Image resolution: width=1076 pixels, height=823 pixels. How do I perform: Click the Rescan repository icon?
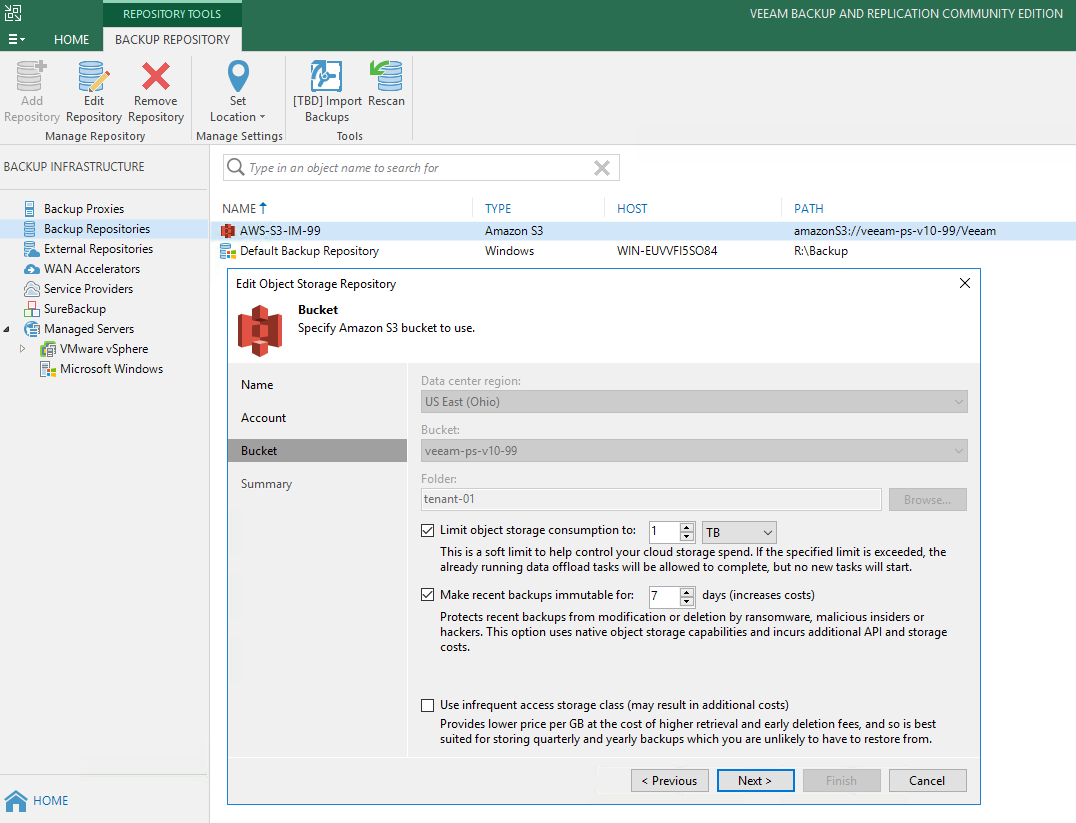click(x=386, y=76)
